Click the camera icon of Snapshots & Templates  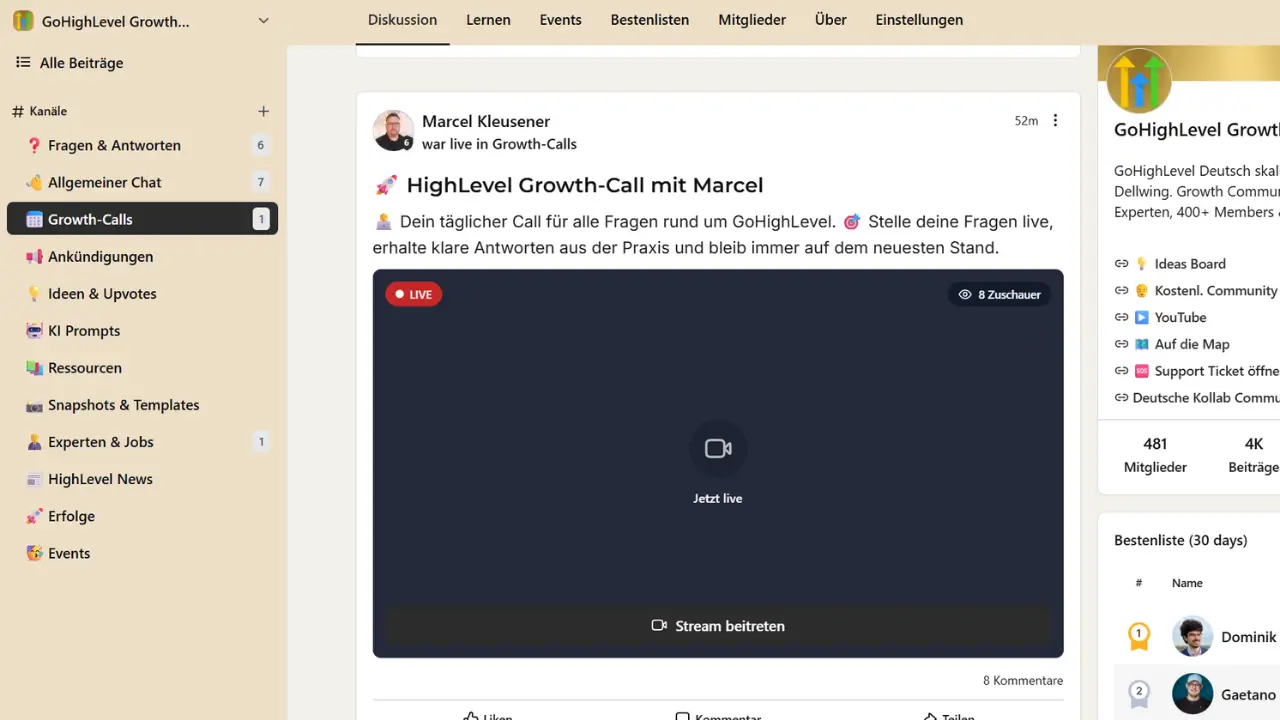pos(34,404)
